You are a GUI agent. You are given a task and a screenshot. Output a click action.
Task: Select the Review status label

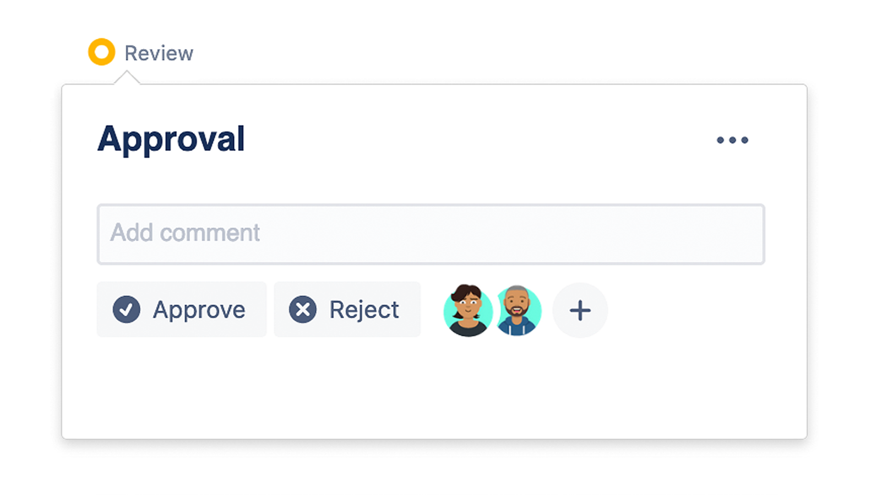click(159, 53)
